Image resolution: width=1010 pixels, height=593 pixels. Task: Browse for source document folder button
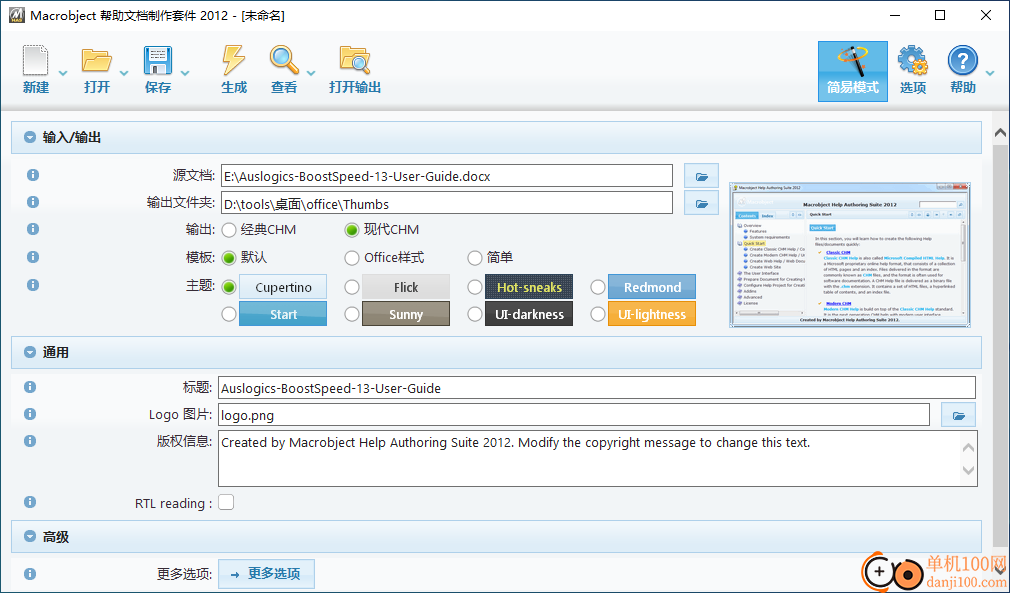click(701, 176)
